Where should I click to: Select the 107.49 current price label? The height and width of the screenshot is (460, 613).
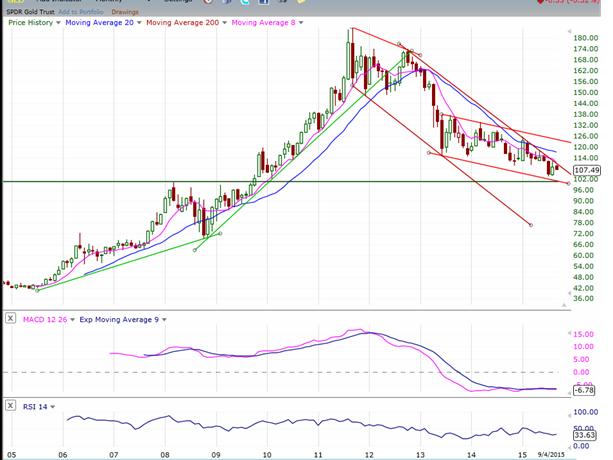pyautogui.click(x=587, y=169)
